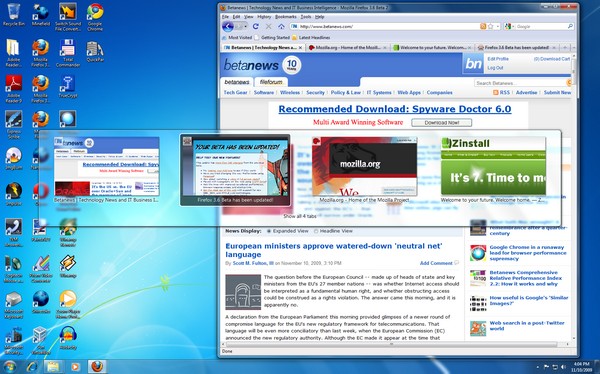Open Windows Explorer folder in taskbar
Image resolution: width=600 pixels, height=374 pixels.
[53, 367]
